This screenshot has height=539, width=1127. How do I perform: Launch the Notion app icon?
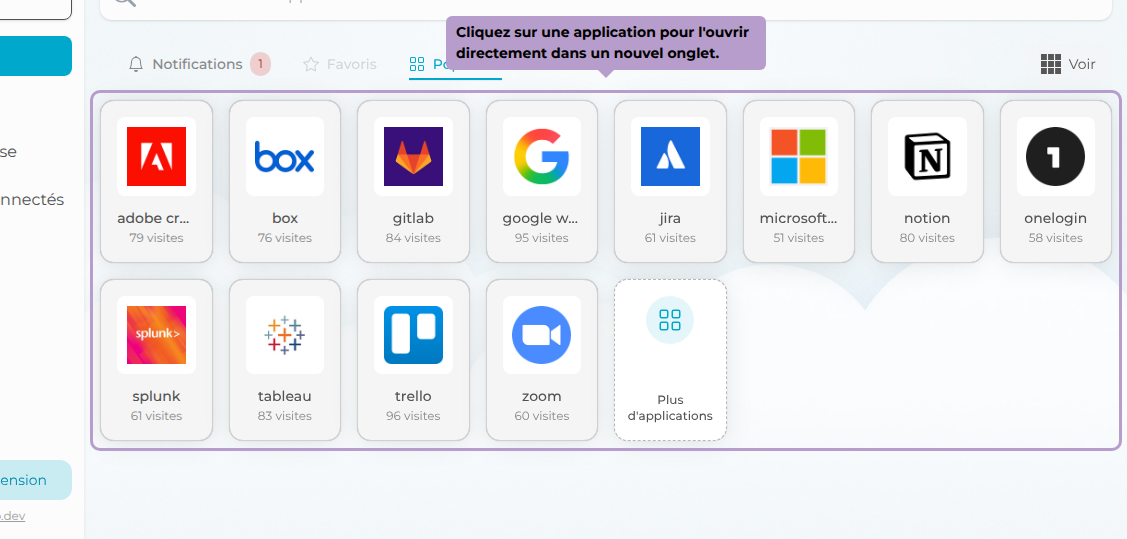tap(927, 157)
